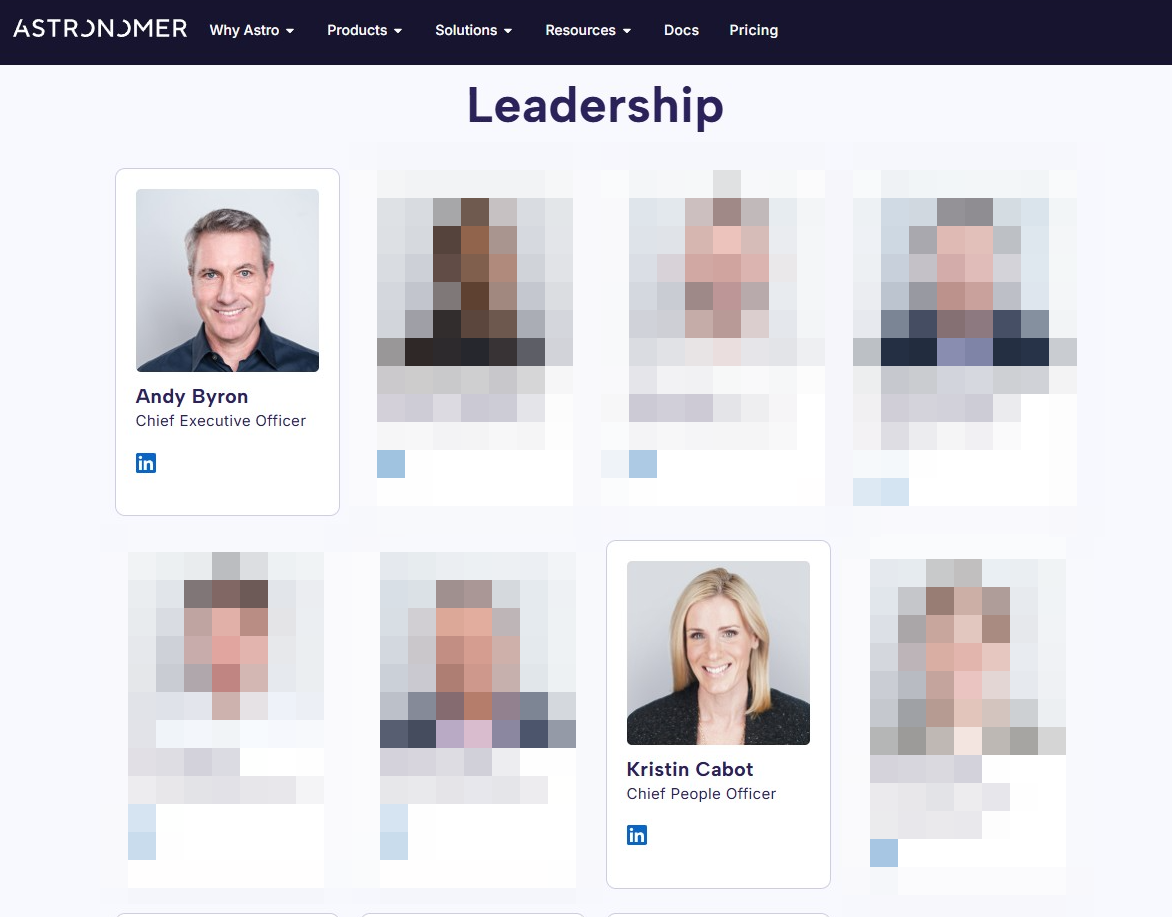Click Kristin Cabot's headshot photo
Screen dimensions: 1172x917
718,652
